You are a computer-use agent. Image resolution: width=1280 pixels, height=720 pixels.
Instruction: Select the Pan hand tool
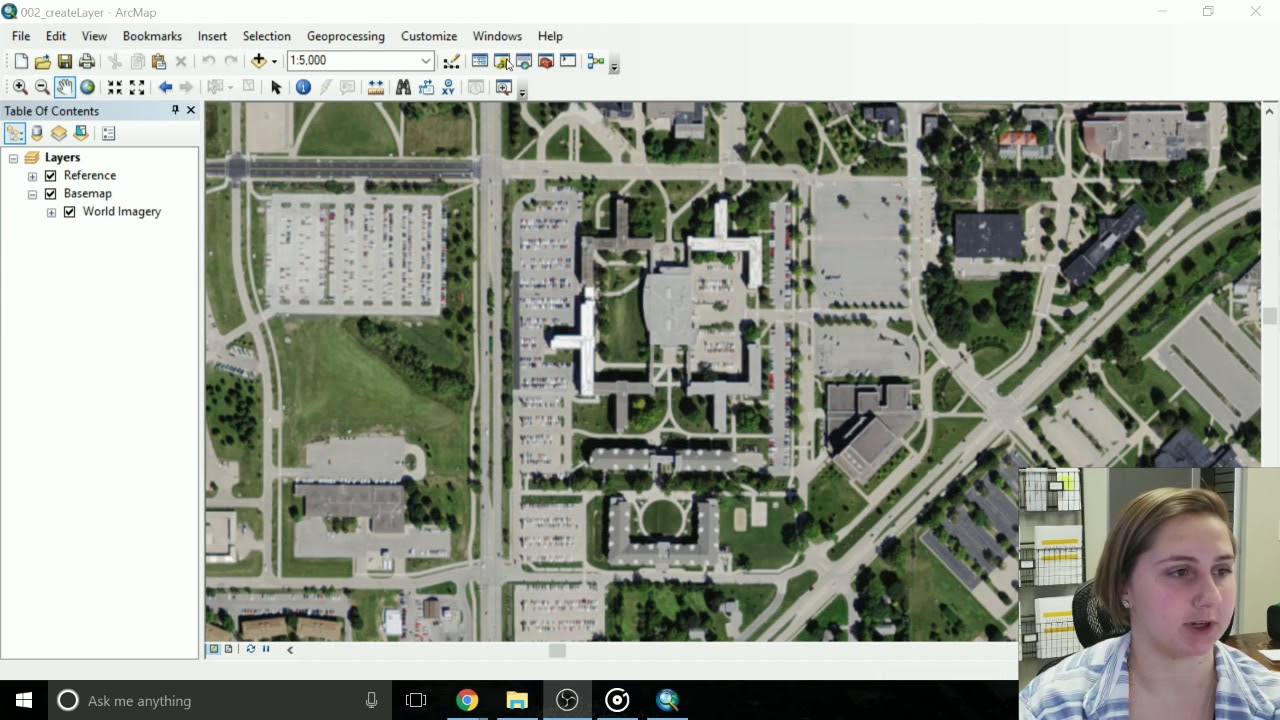(64, 87)
